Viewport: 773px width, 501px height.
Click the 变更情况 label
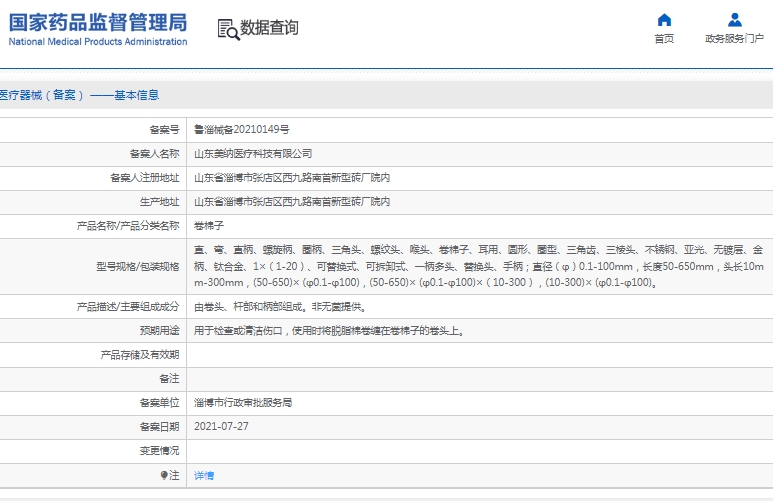(160, 451)
